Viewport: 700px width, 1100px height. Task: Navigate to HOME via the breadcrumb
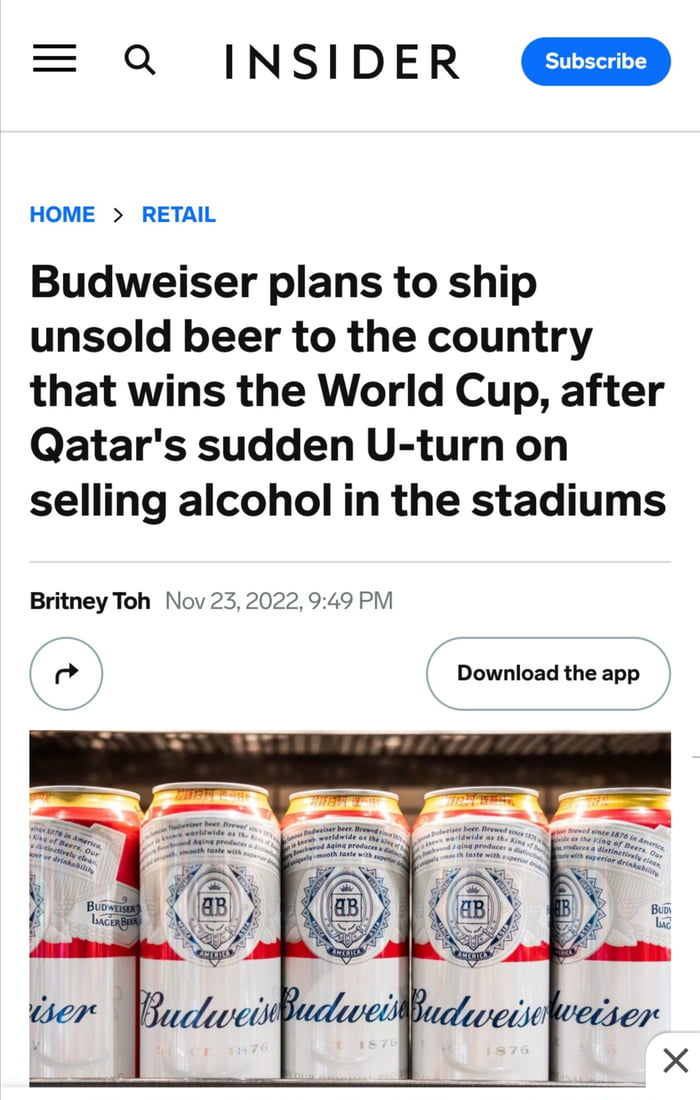[x=62, y=214]
